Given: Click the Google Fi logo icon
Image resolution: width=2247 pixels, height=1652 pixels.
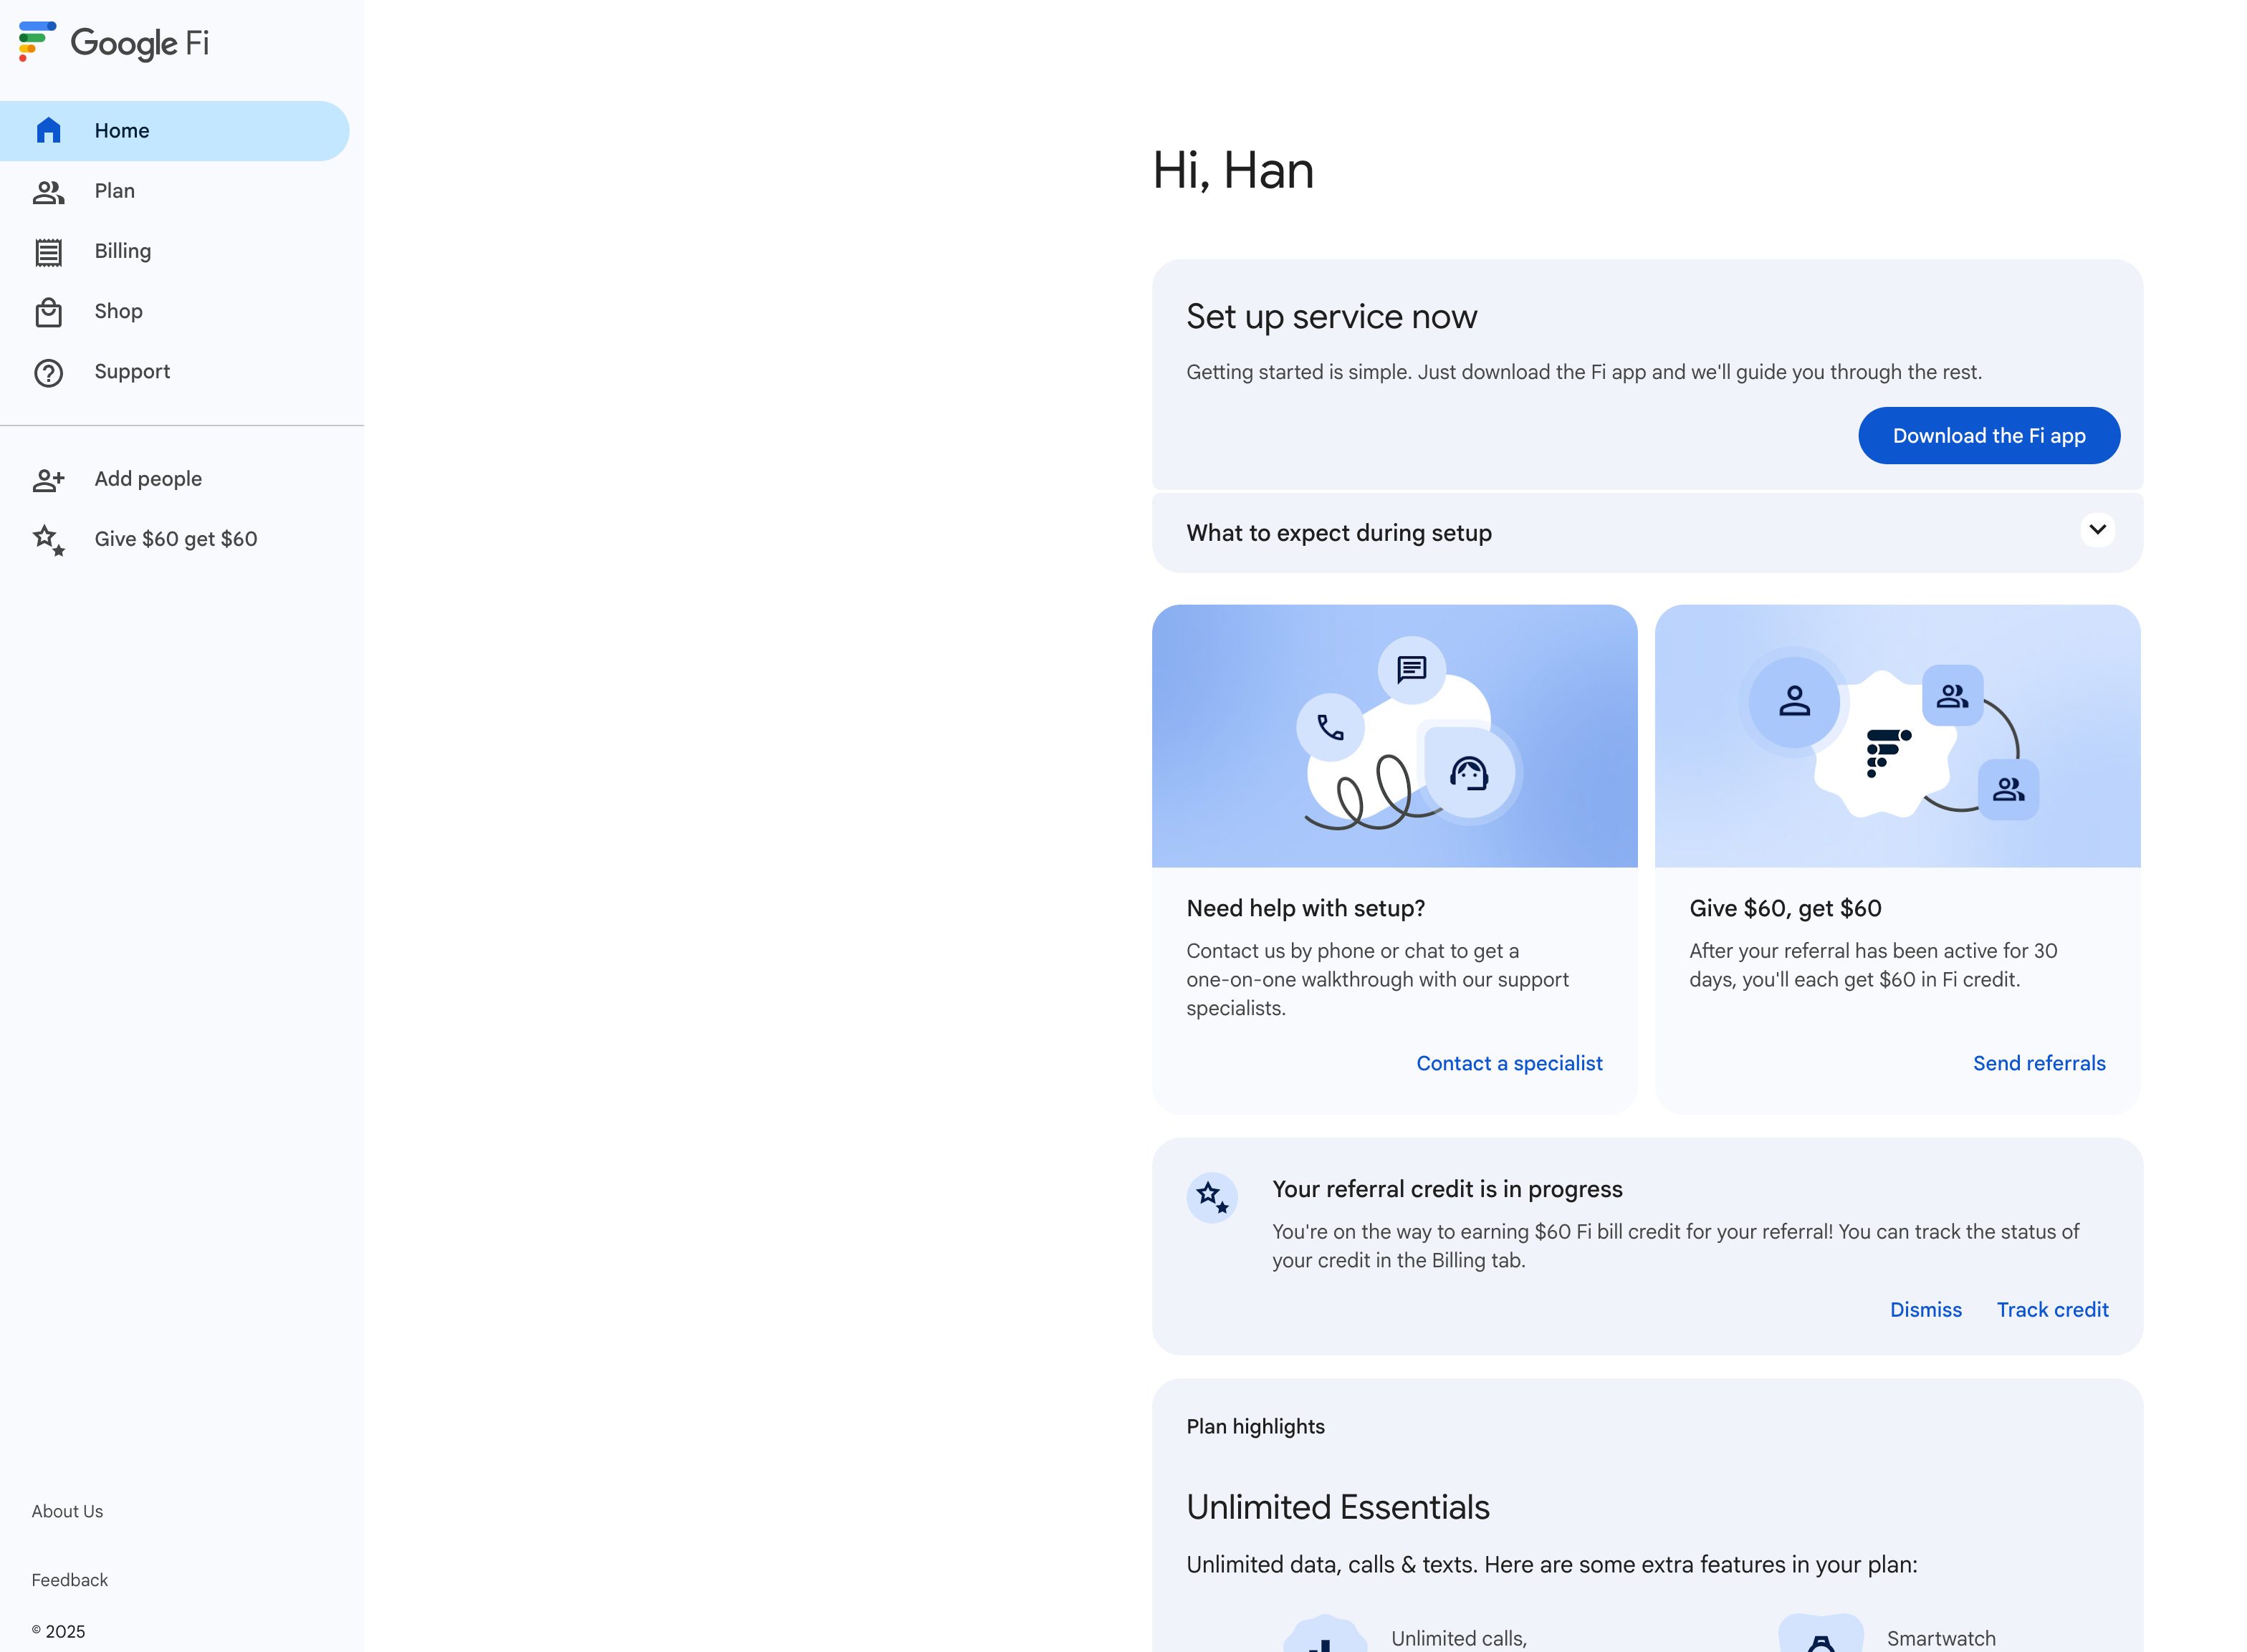Looking at the screenshot, I should coord(37,41).
